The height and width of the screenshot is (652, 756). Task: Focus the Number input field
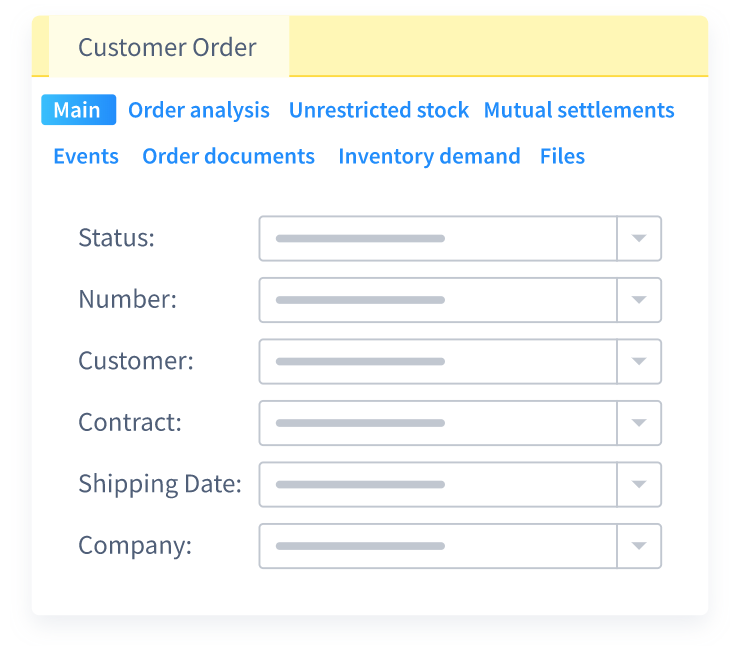[438, 300]
